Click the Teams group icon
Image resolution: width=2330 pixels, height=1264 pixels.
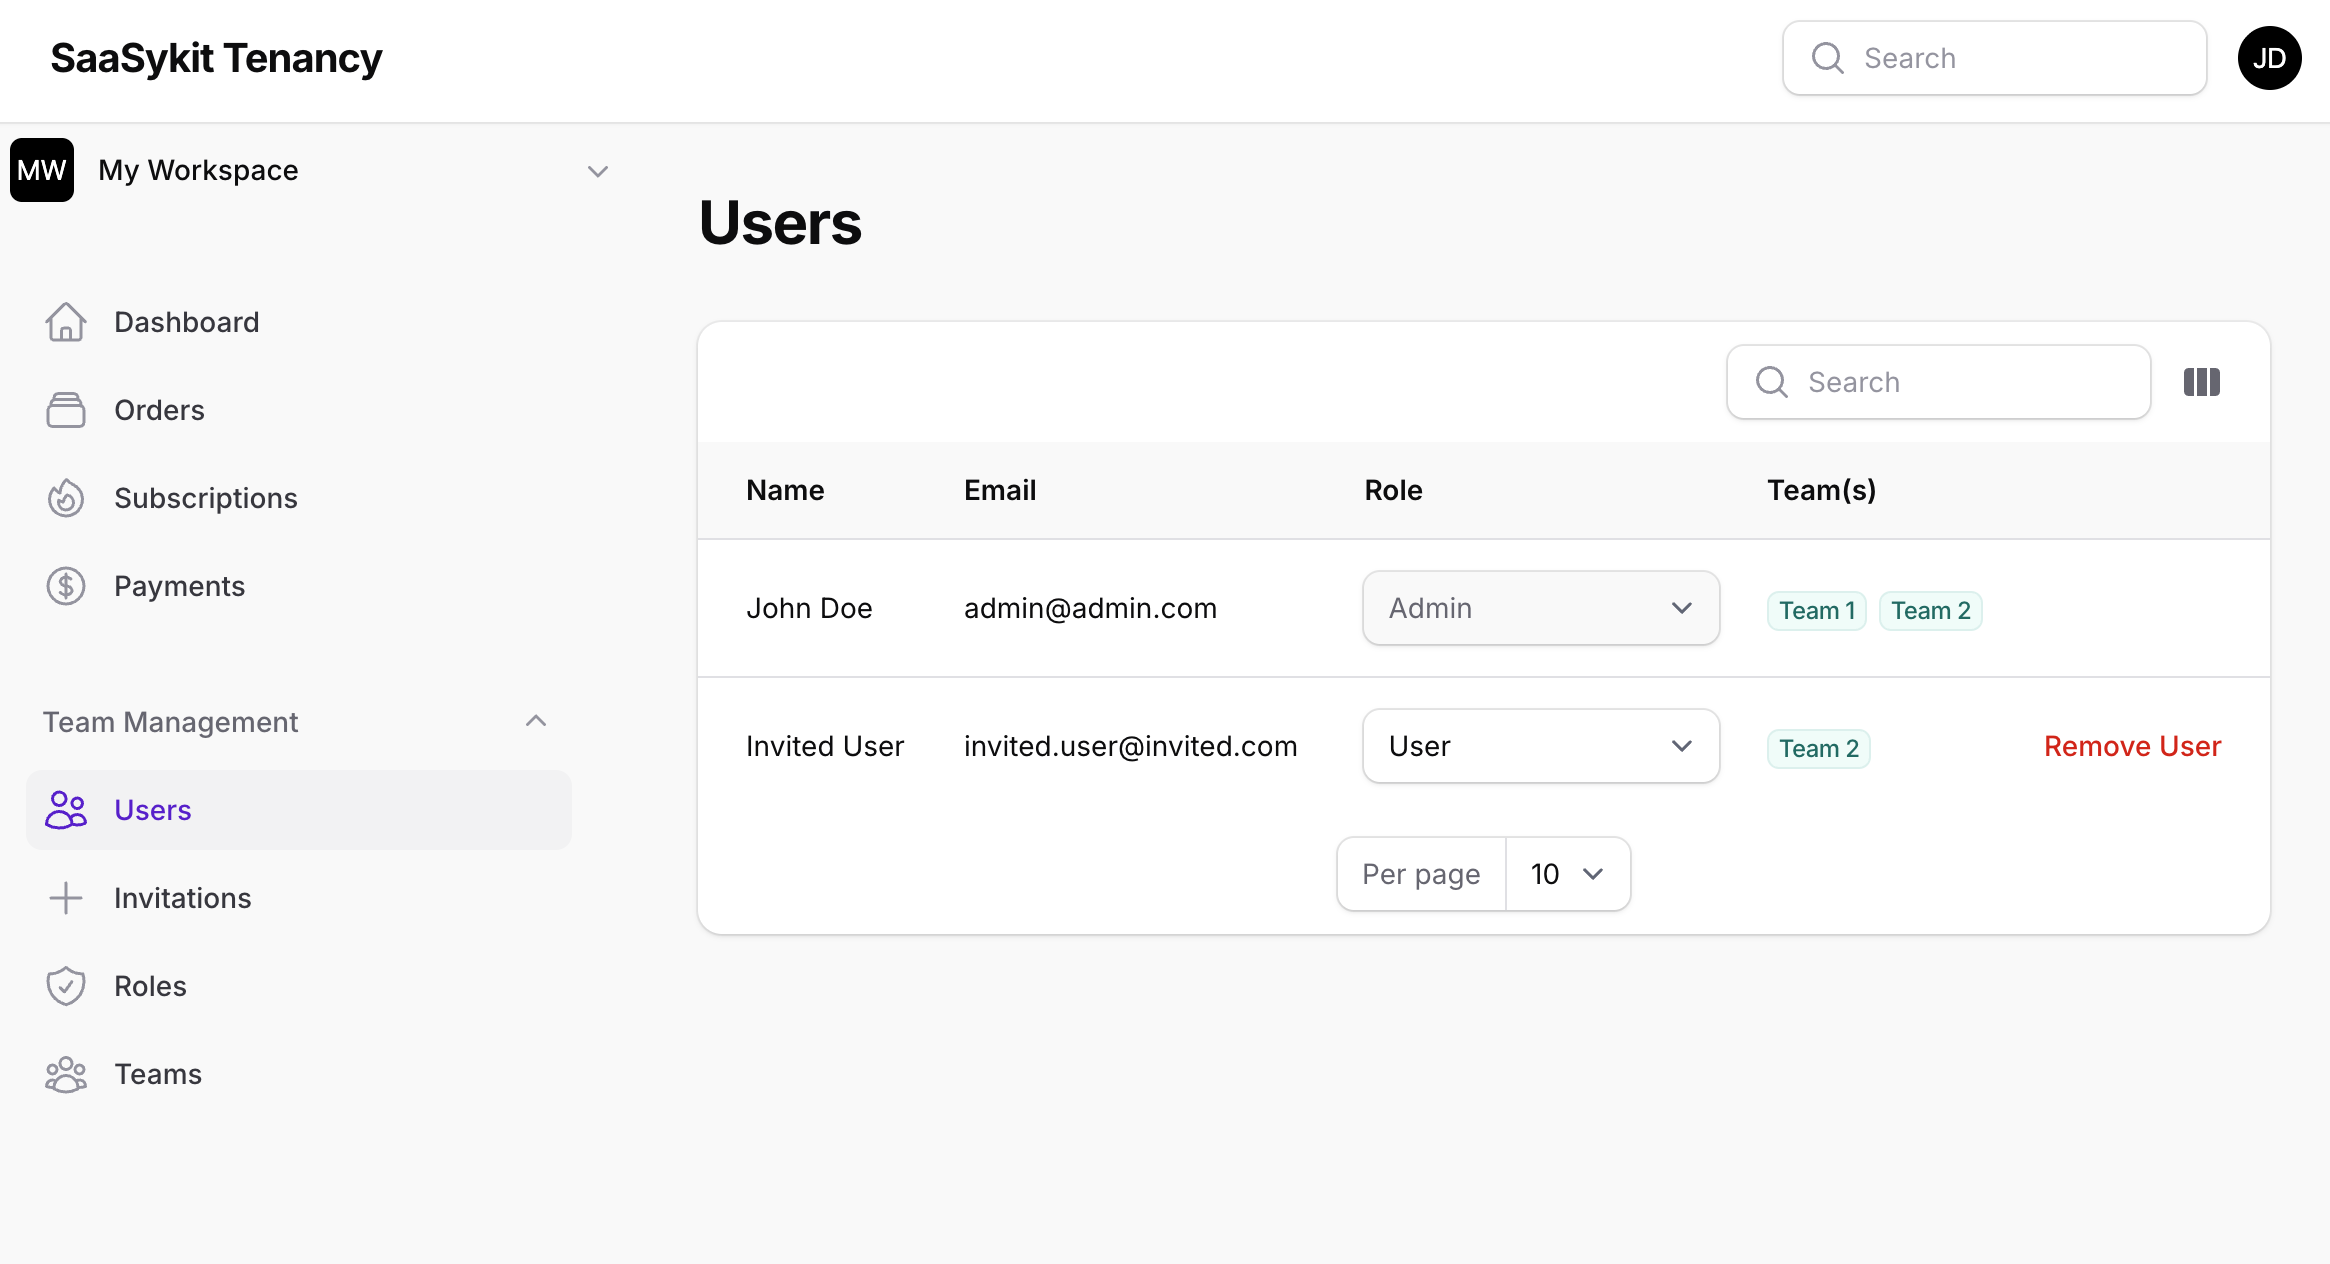66,1074
